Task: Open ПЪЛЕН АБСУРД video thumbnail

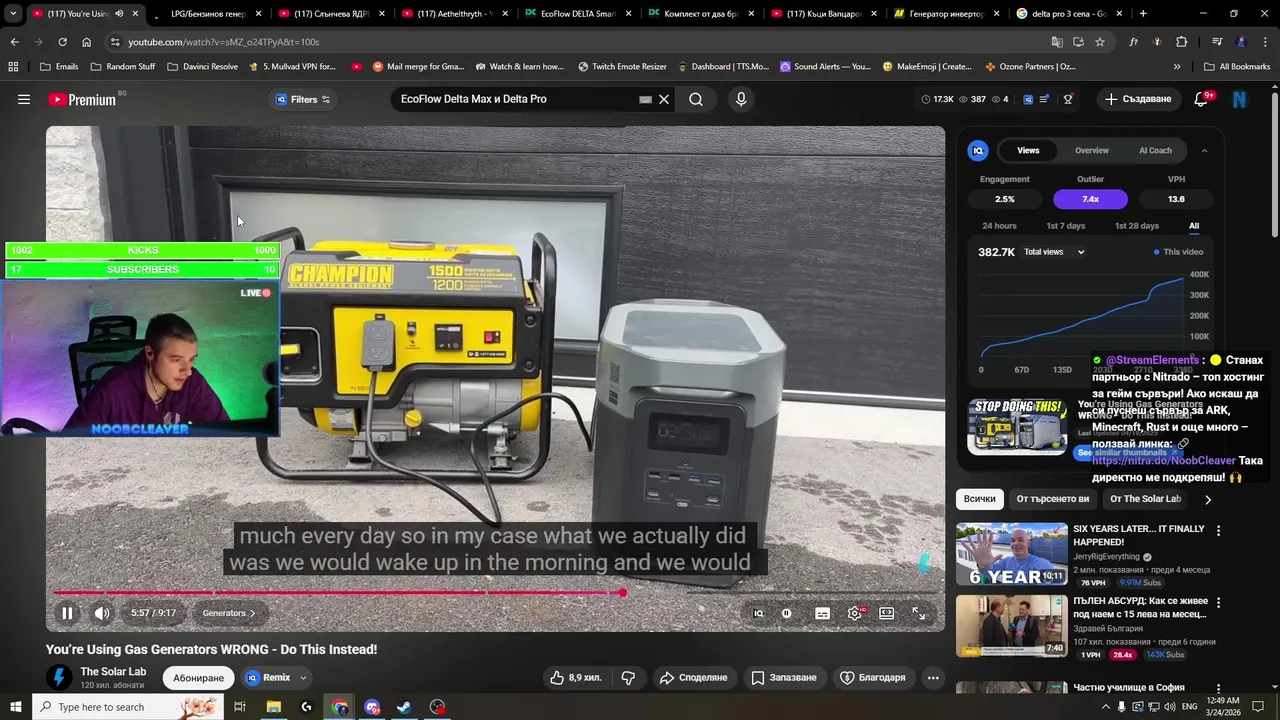Action: click(1011, 626)
